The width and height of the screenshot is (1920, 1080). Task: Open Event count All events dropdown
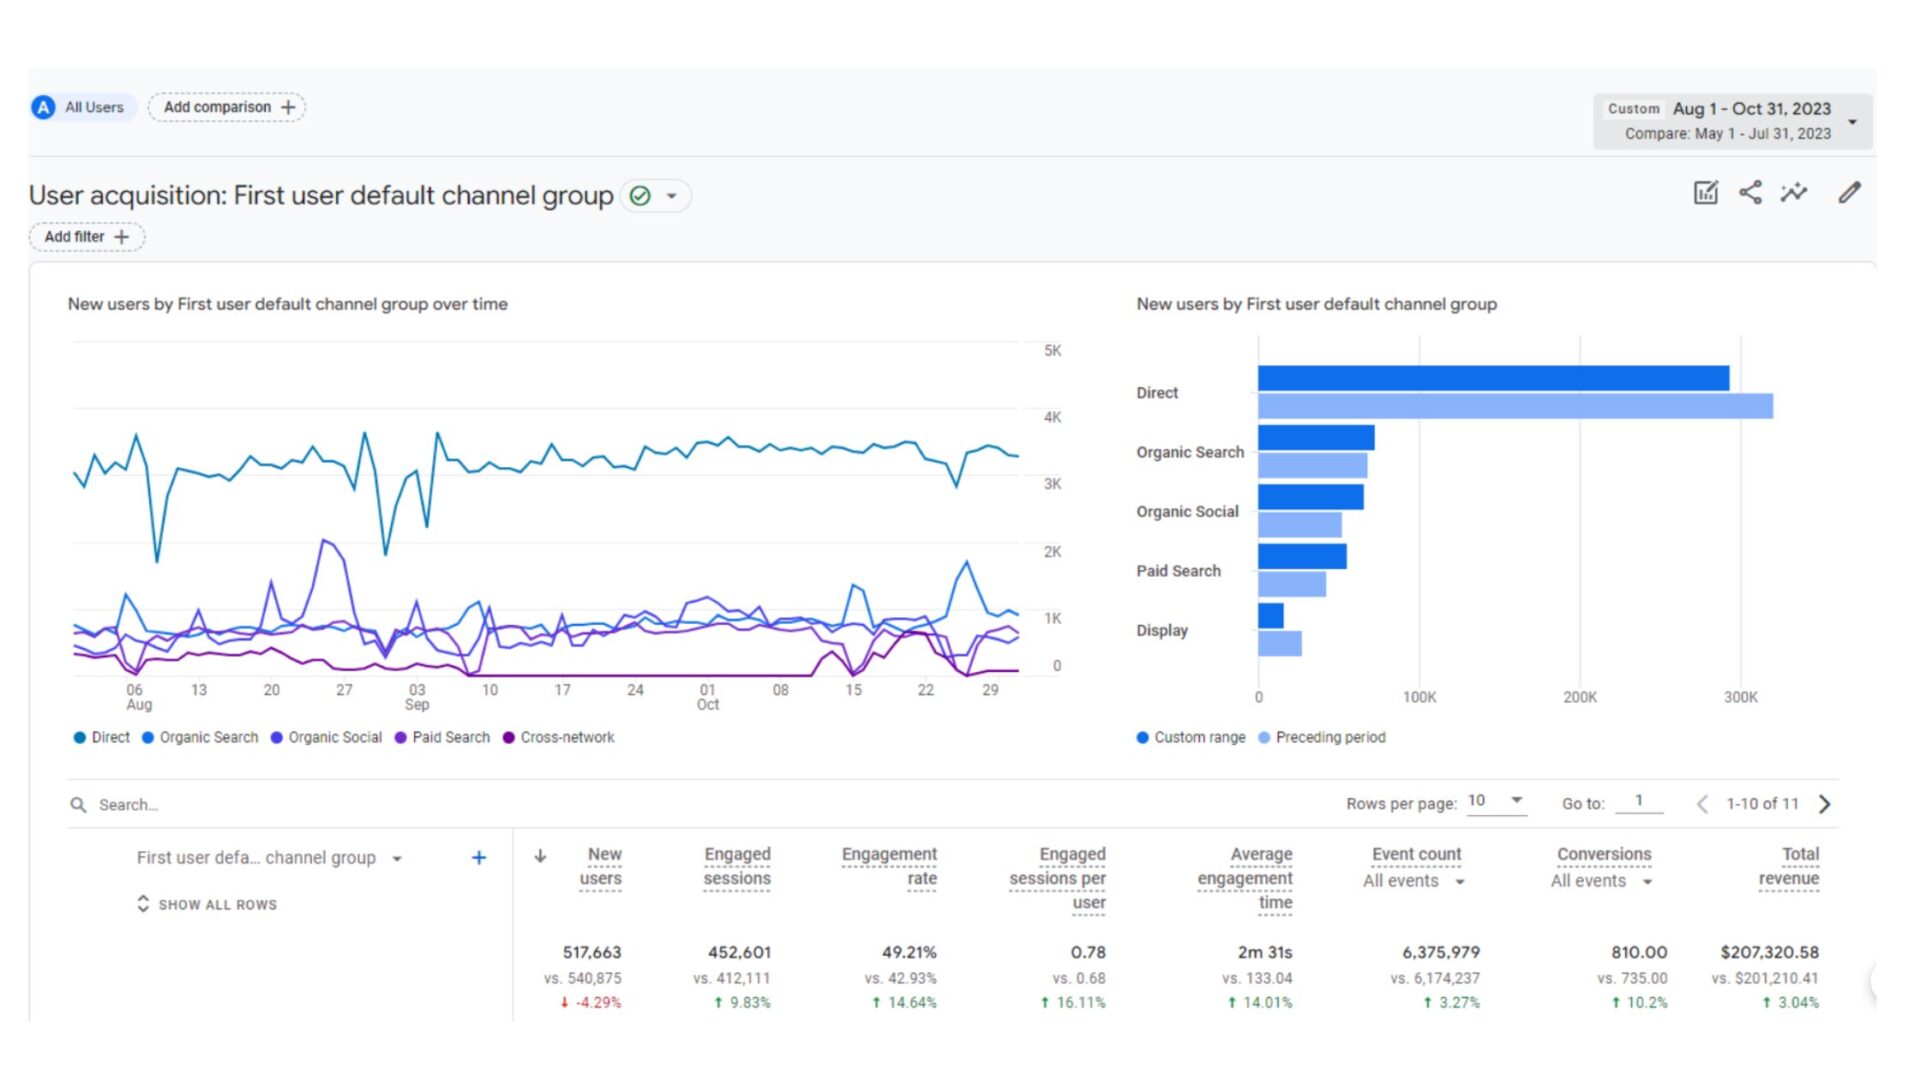pyautogui.click(x=1414, y=881)
